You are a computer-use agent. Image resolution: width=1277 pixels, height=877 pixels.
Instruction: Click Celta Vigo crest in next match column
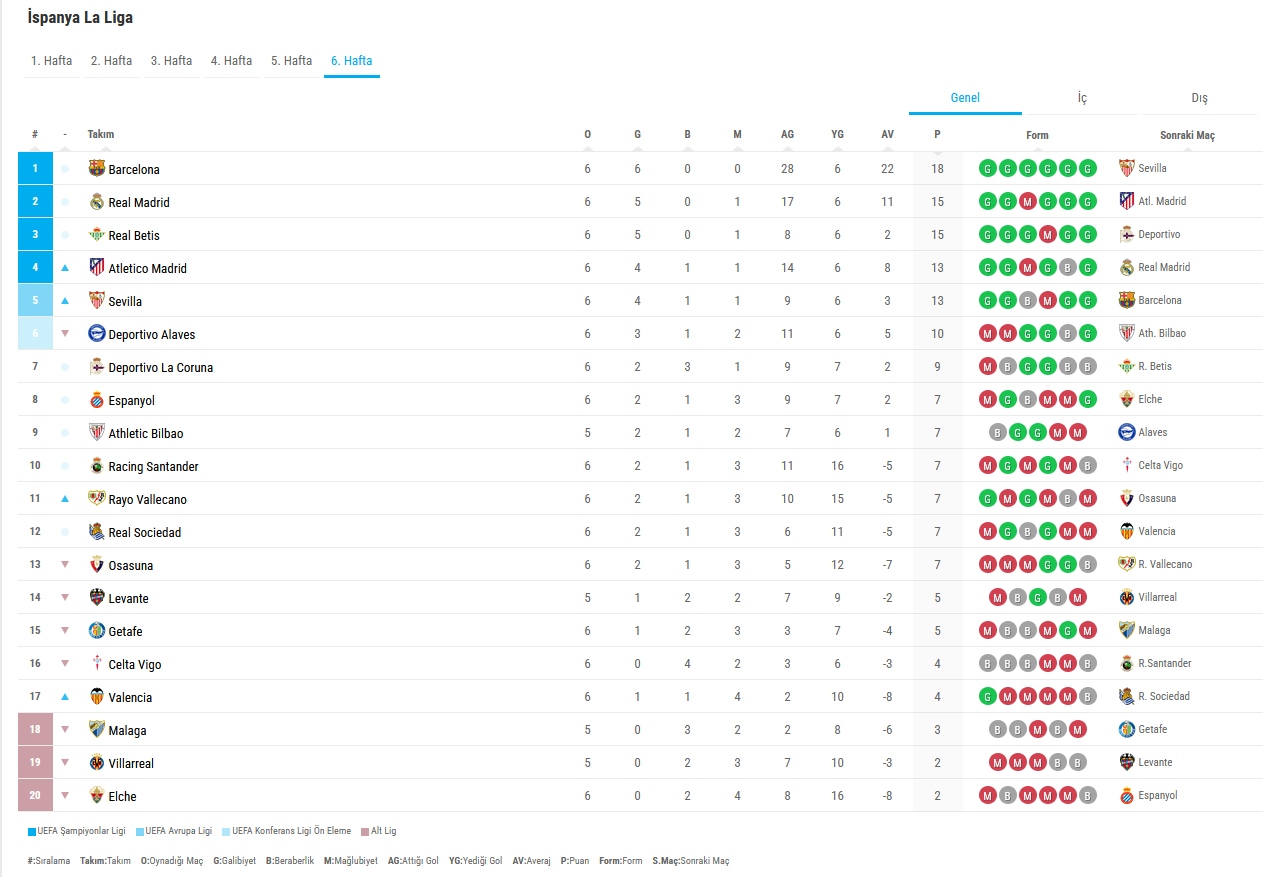(x=1127, y=465)
